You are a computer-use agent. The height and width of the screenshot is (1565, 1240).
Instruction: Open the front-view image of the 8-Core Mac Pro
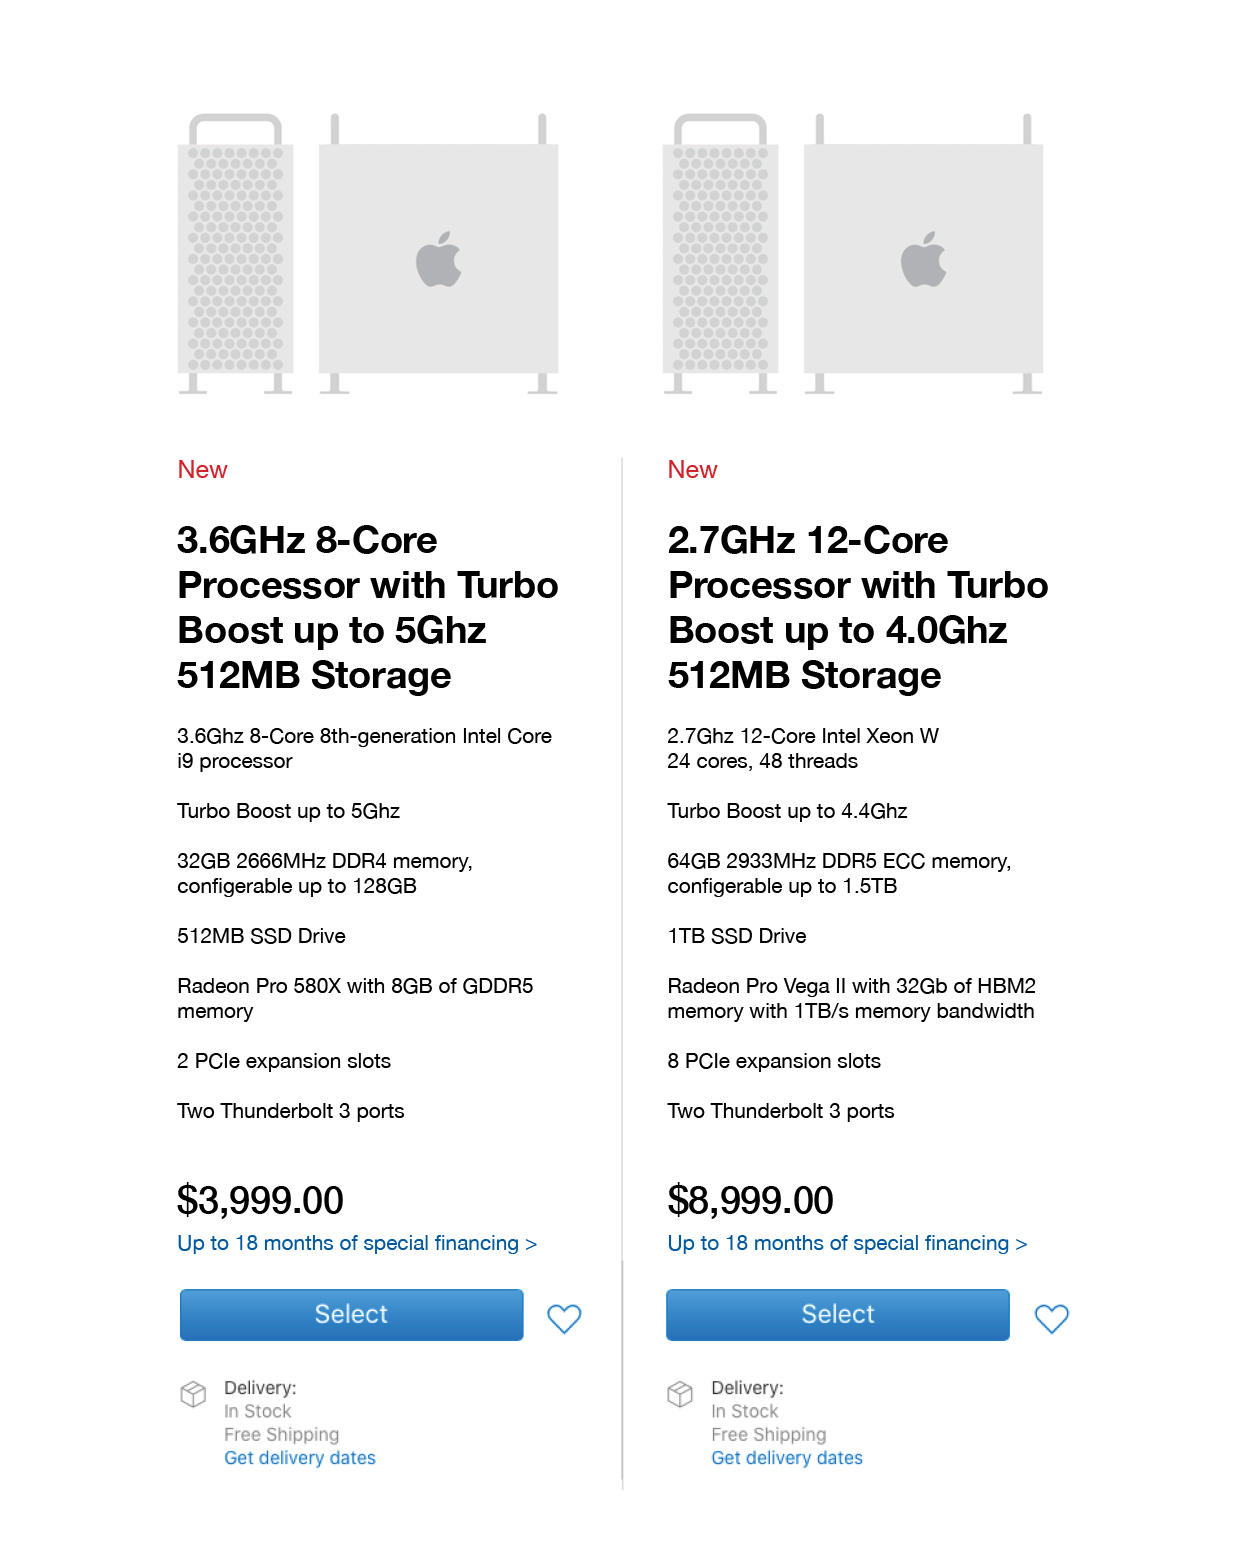point(236,254)
